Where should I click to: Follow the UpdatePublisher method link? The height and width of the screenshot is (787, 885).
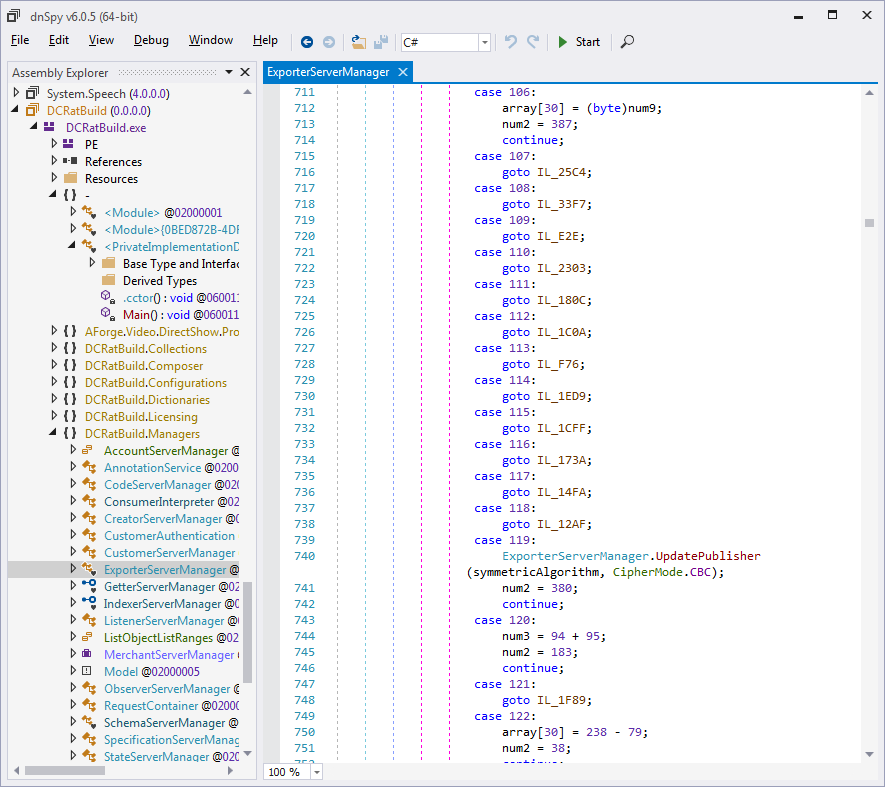pos(708,556)
